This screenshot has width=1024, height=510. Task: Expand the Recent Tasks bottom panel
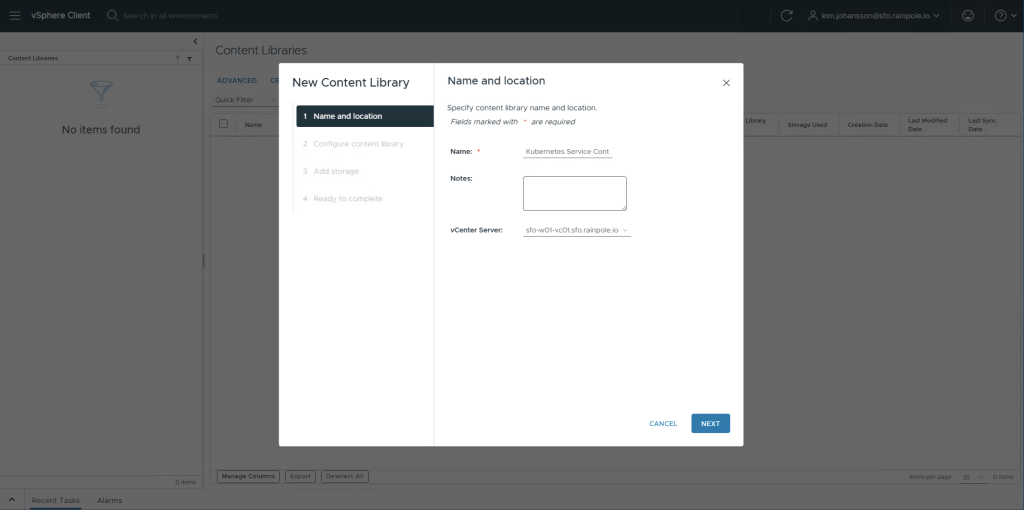[x=11, y=499]
